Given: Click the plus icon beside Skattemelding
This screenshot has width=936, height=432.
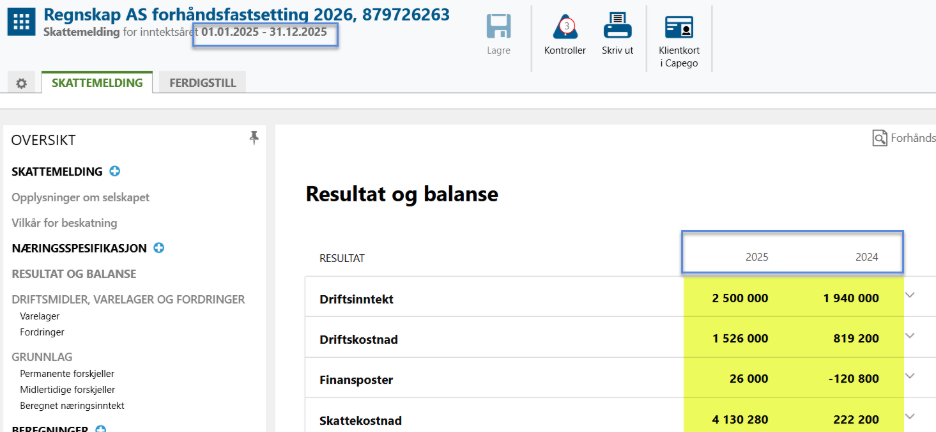Looking at the screenshot, I should point(115,172).
